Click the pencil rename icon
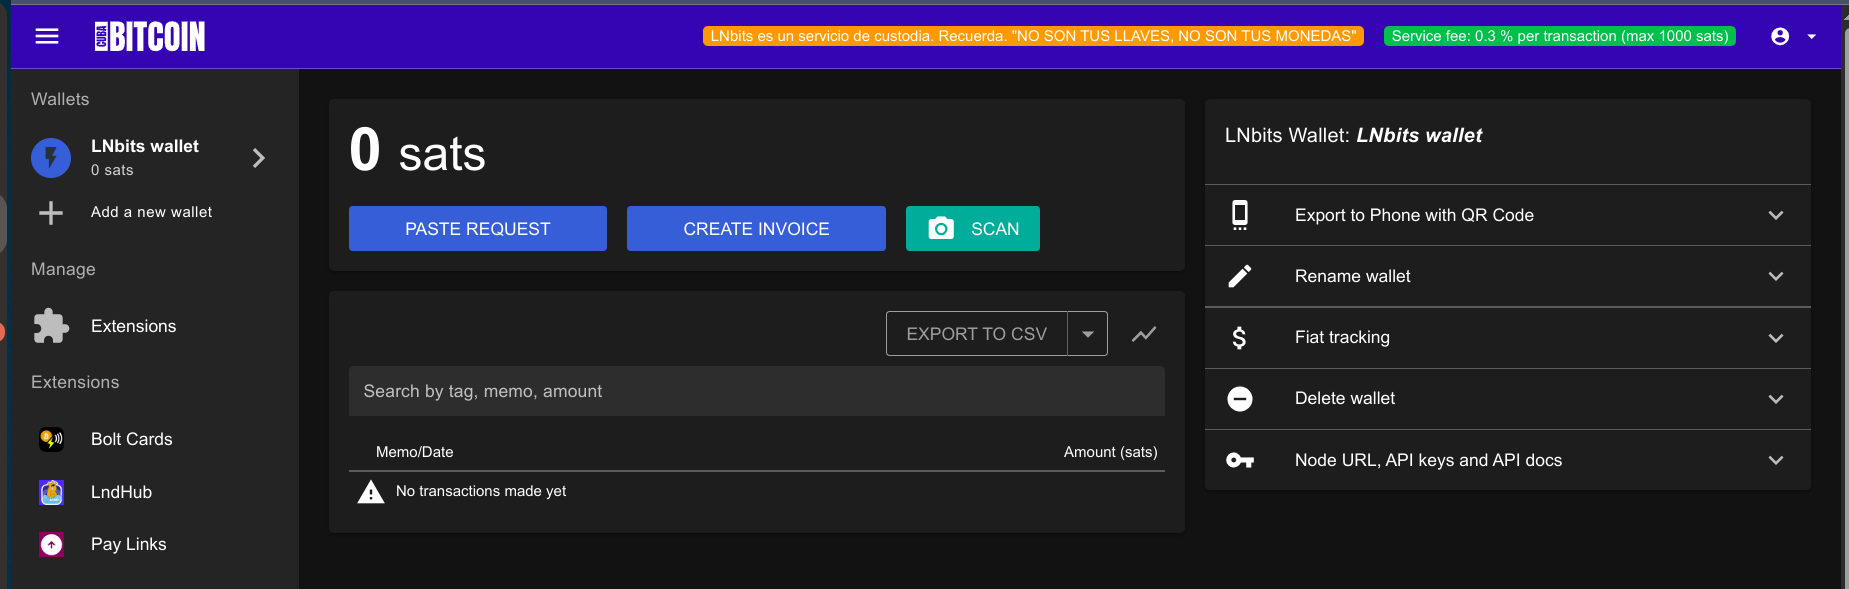The width and height of the screenshot is (1849, 589). coord(1240,276)
